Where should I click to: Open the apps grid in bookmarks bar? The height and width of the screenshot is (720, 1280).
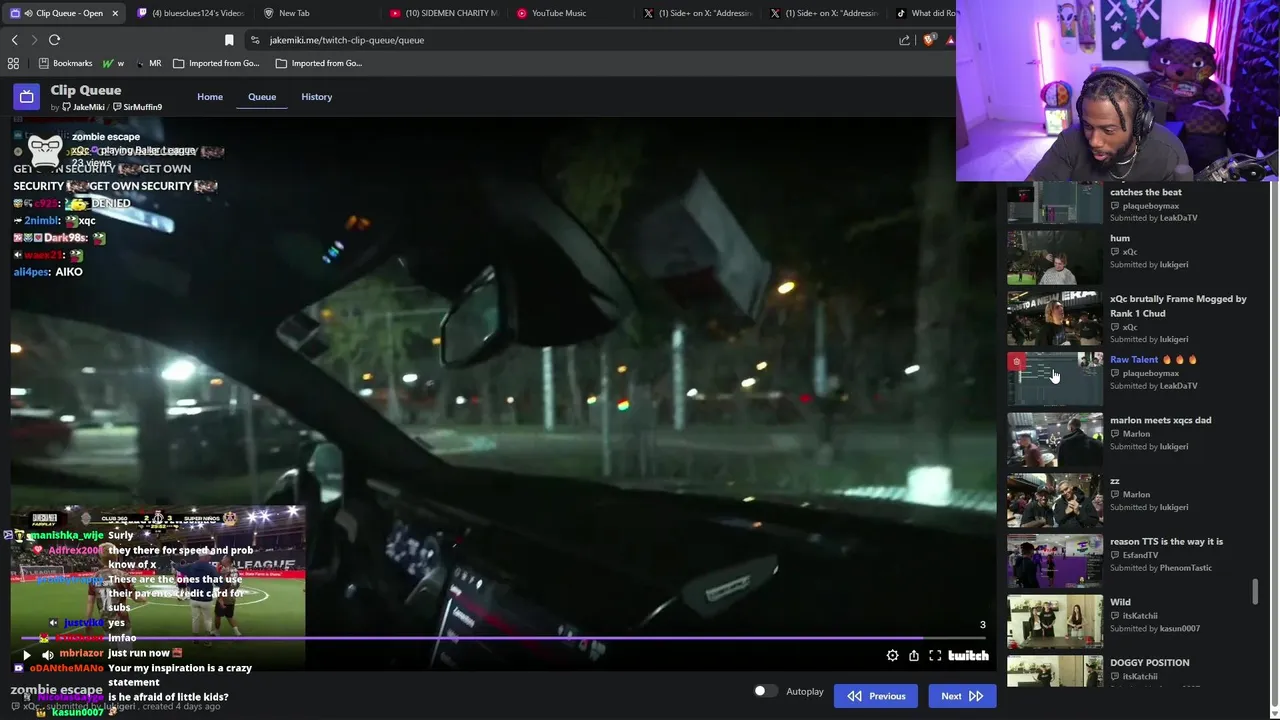click(x=13, y=63)
